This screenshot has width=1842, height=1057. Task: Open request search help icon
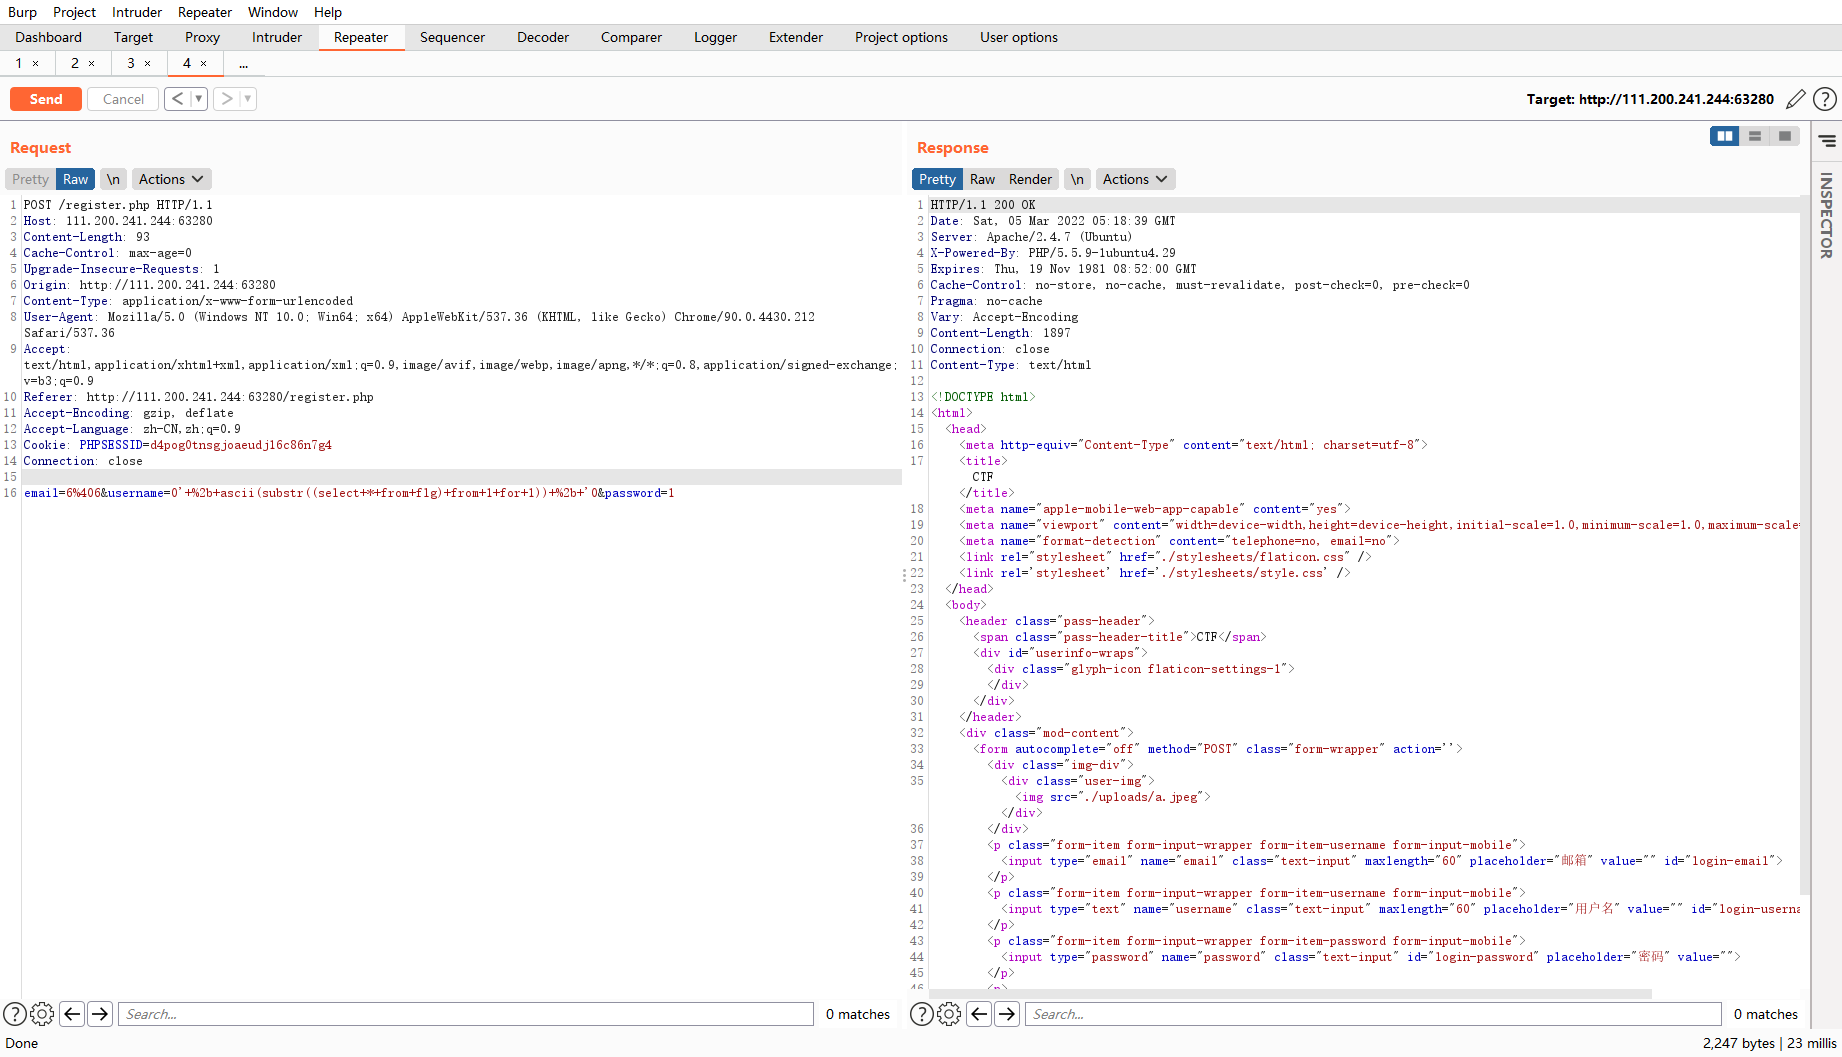point(15,1014)
